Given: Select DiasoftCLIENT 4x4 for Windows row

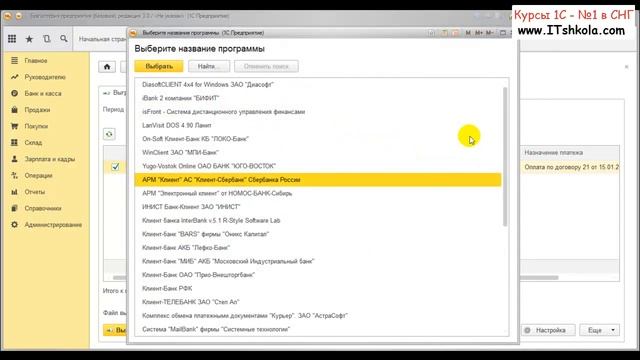Looking at the screenshot, I should (x=318, y=84).
